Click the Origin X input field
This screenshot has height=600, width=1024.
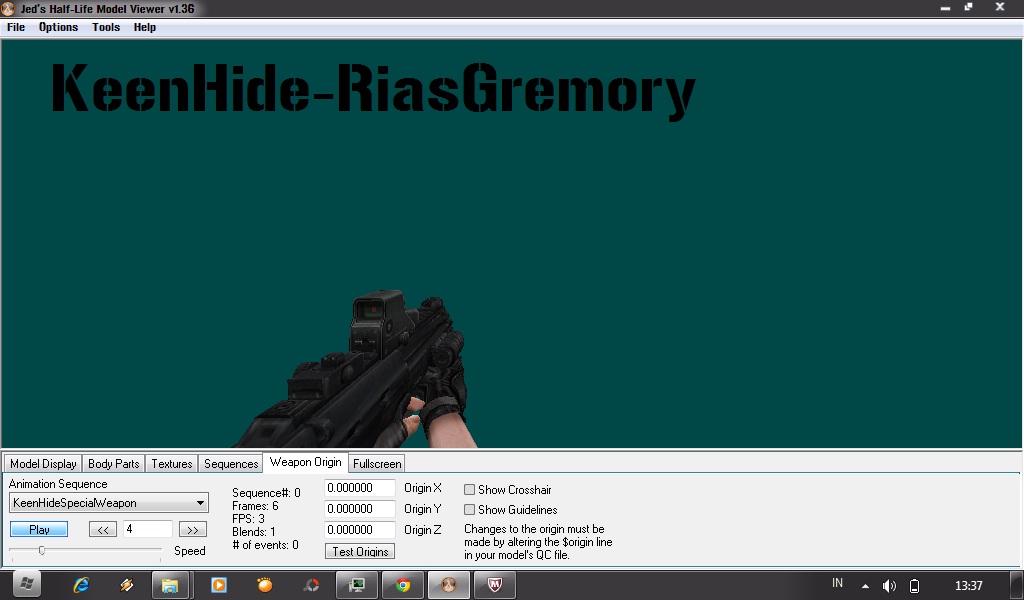(x=360, y=488)
